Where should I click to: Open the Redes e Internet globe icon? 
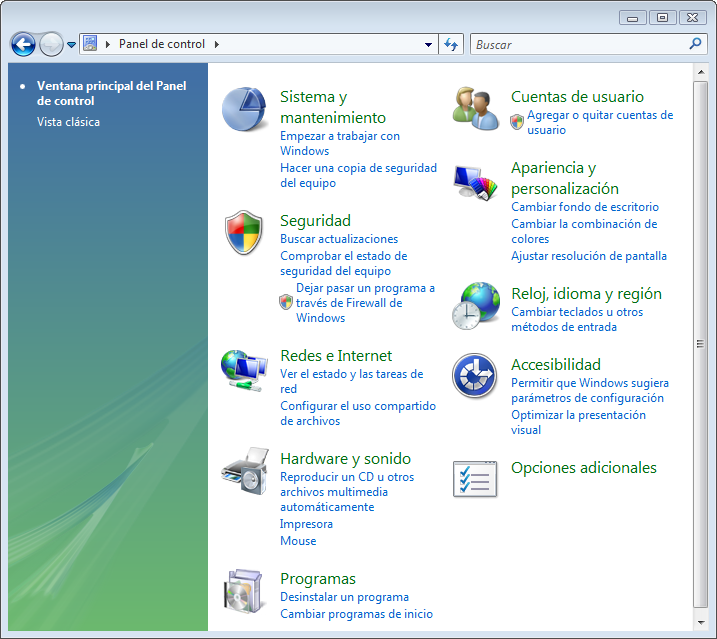244,371
